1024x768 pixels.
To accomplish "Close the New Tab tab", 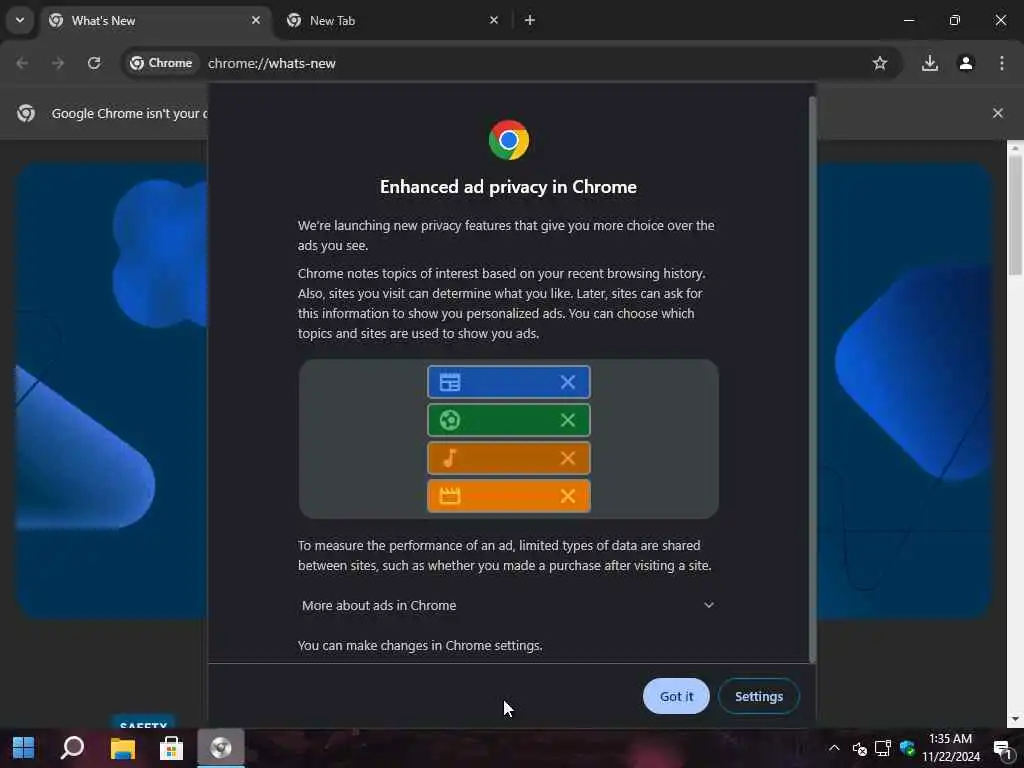I will (494, 20).
